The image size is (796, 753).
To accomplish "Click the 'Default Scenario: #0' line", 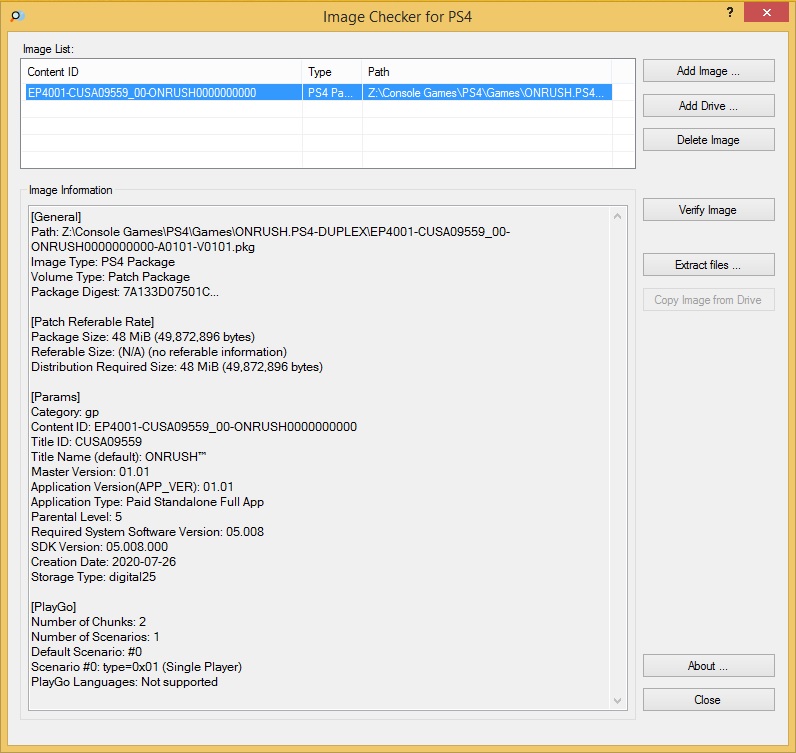I will (x=86, y=651).
